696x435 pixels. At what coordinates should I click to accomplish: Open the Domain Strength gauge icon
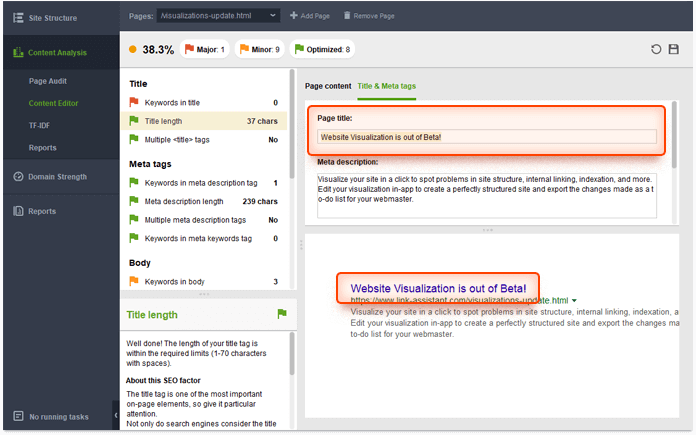click(18, 176)
